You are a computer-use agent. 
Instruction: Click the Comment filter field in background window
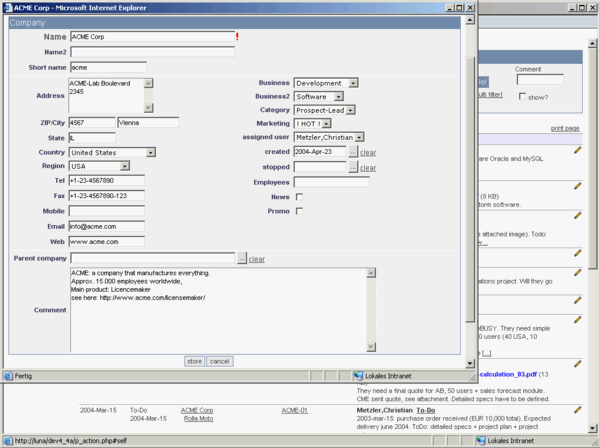click(x=540, y=80)
